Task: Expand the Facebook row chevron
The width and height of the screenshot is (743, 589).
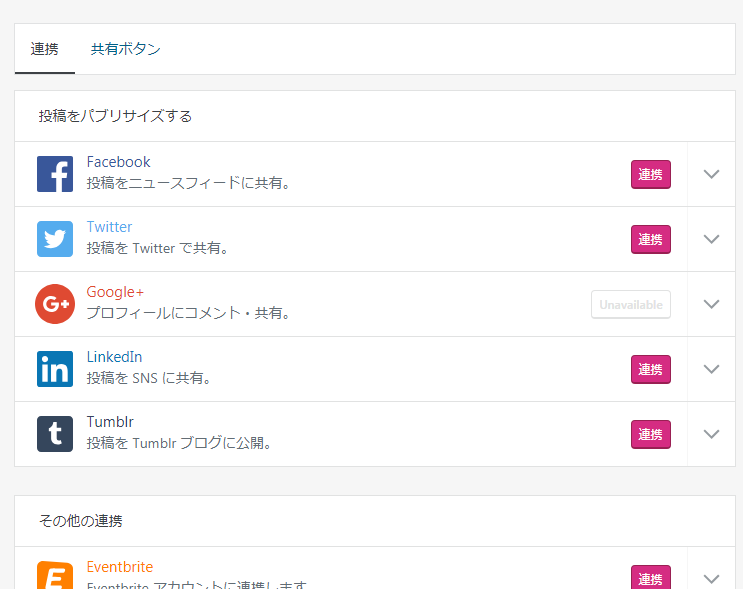Action: click(711, 174)
